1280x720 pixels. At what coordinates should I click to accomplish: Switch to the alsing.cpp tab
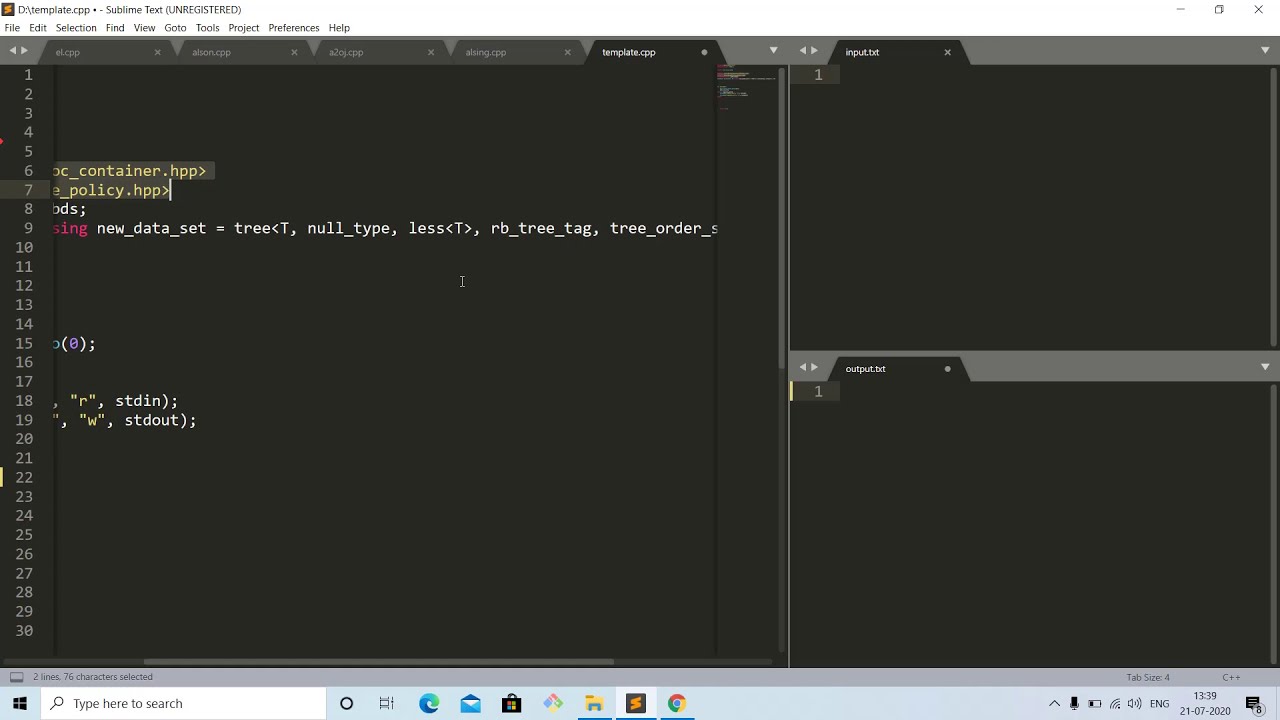tap(486, 52)
